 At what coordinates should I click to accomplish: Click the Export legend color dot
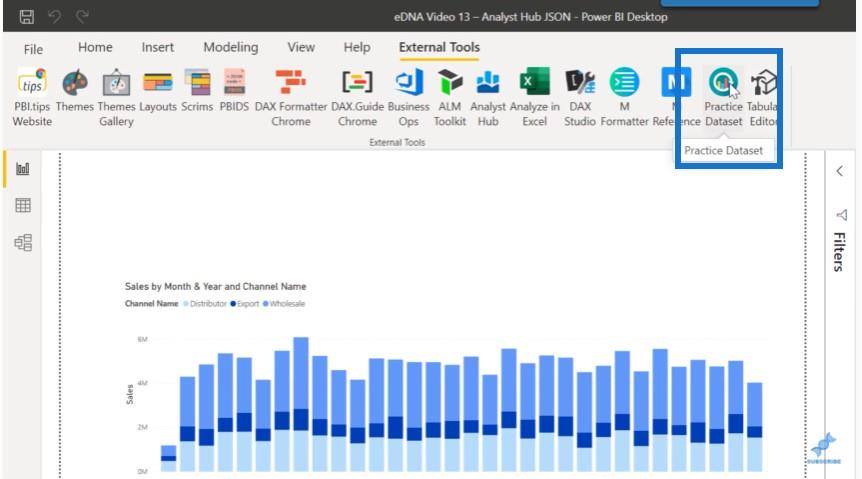click(233, 304)
